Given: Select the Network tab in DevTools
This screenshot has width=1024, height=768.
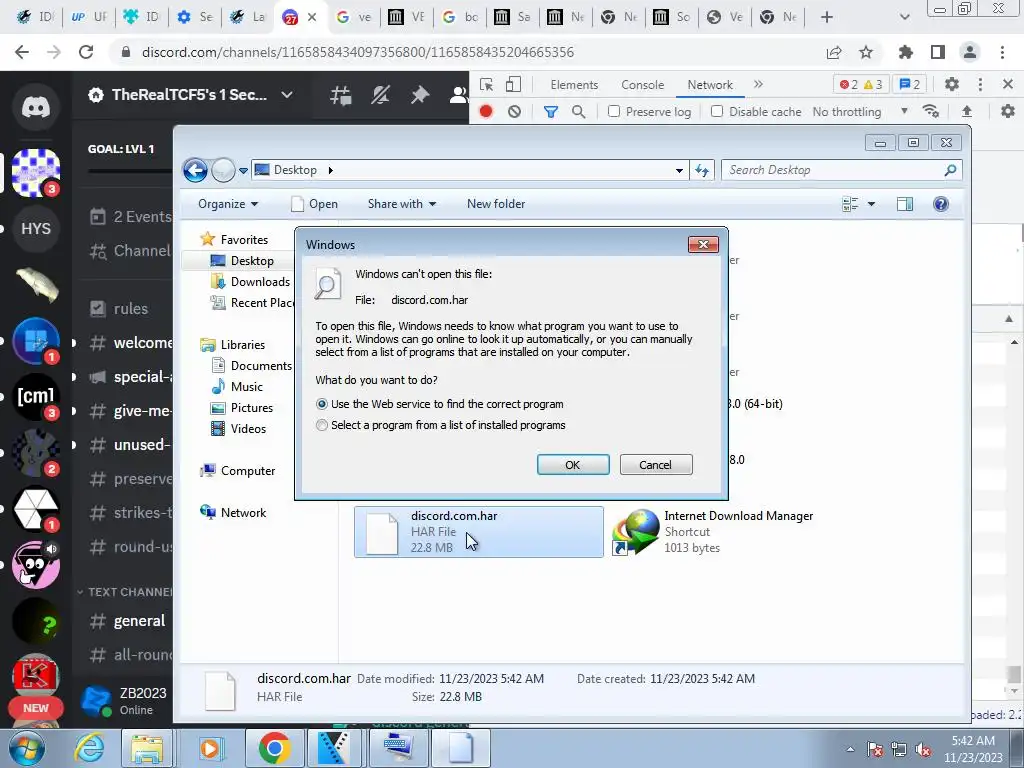Looking at the screenshot, I should [x=710, y=85].
